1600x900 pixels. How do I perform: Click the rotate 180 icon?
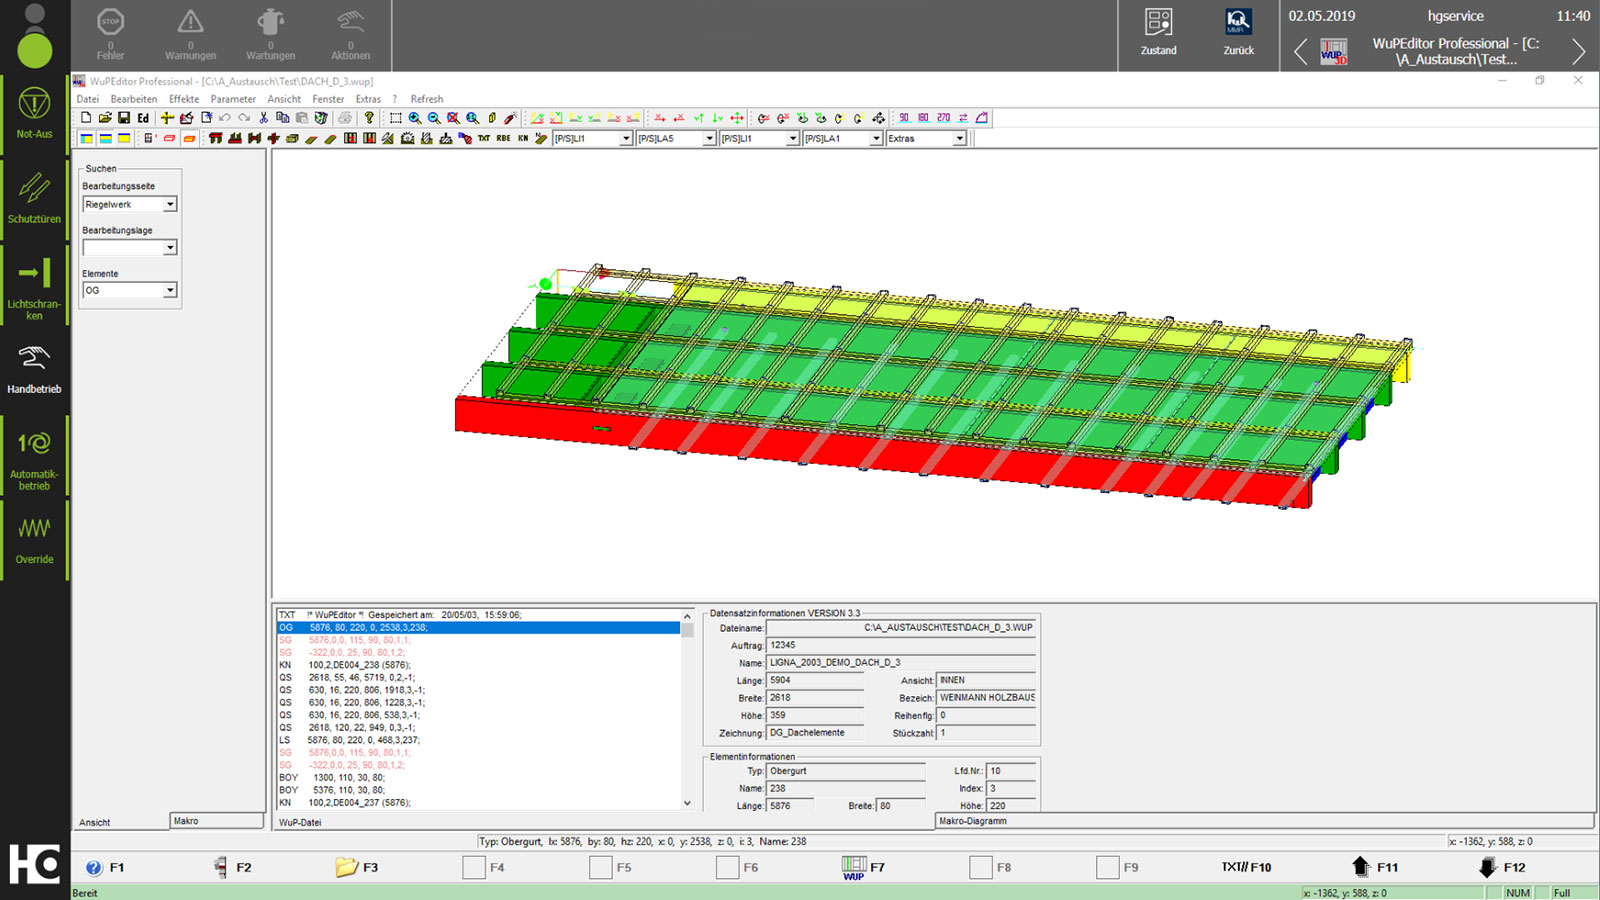(x=923, y=118)
